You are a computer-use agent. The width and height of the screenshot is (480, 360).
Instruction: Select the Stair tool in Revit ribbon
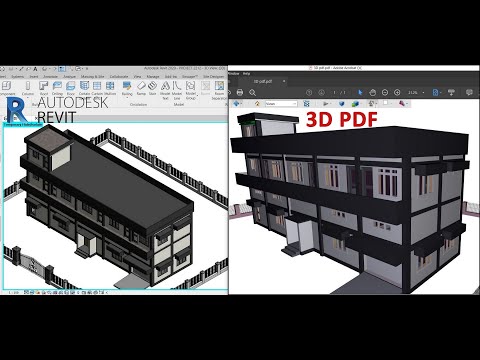click(152, 88)
